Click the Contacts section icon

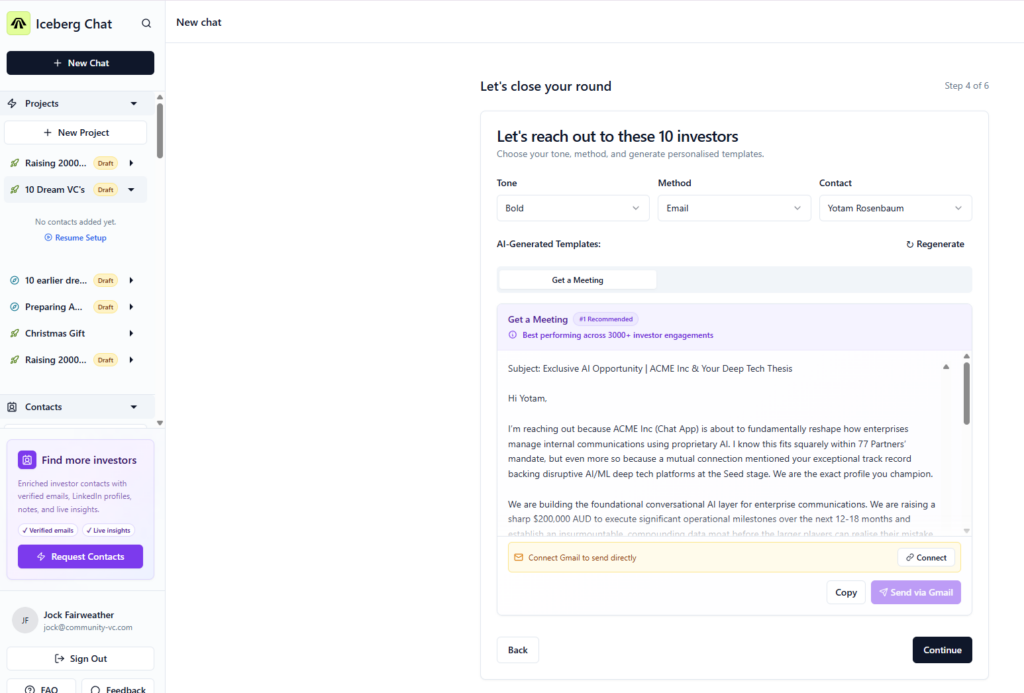(x=12, y=407)
